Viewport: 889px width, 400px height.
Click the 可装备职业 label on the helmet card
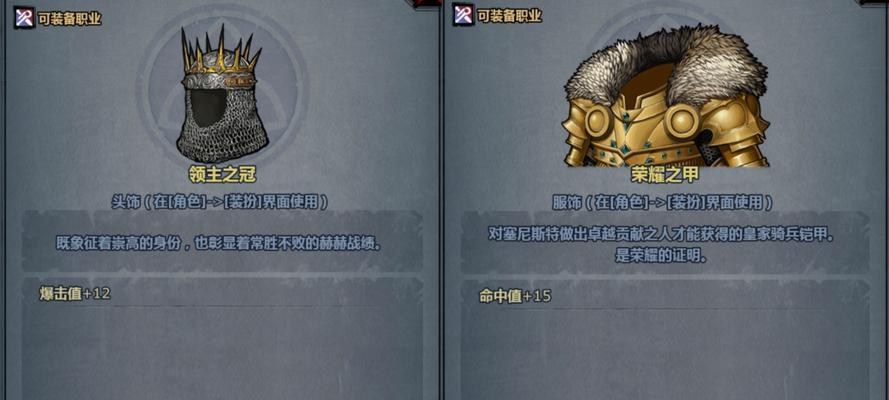pyautogui.click(x=70, y=19)
